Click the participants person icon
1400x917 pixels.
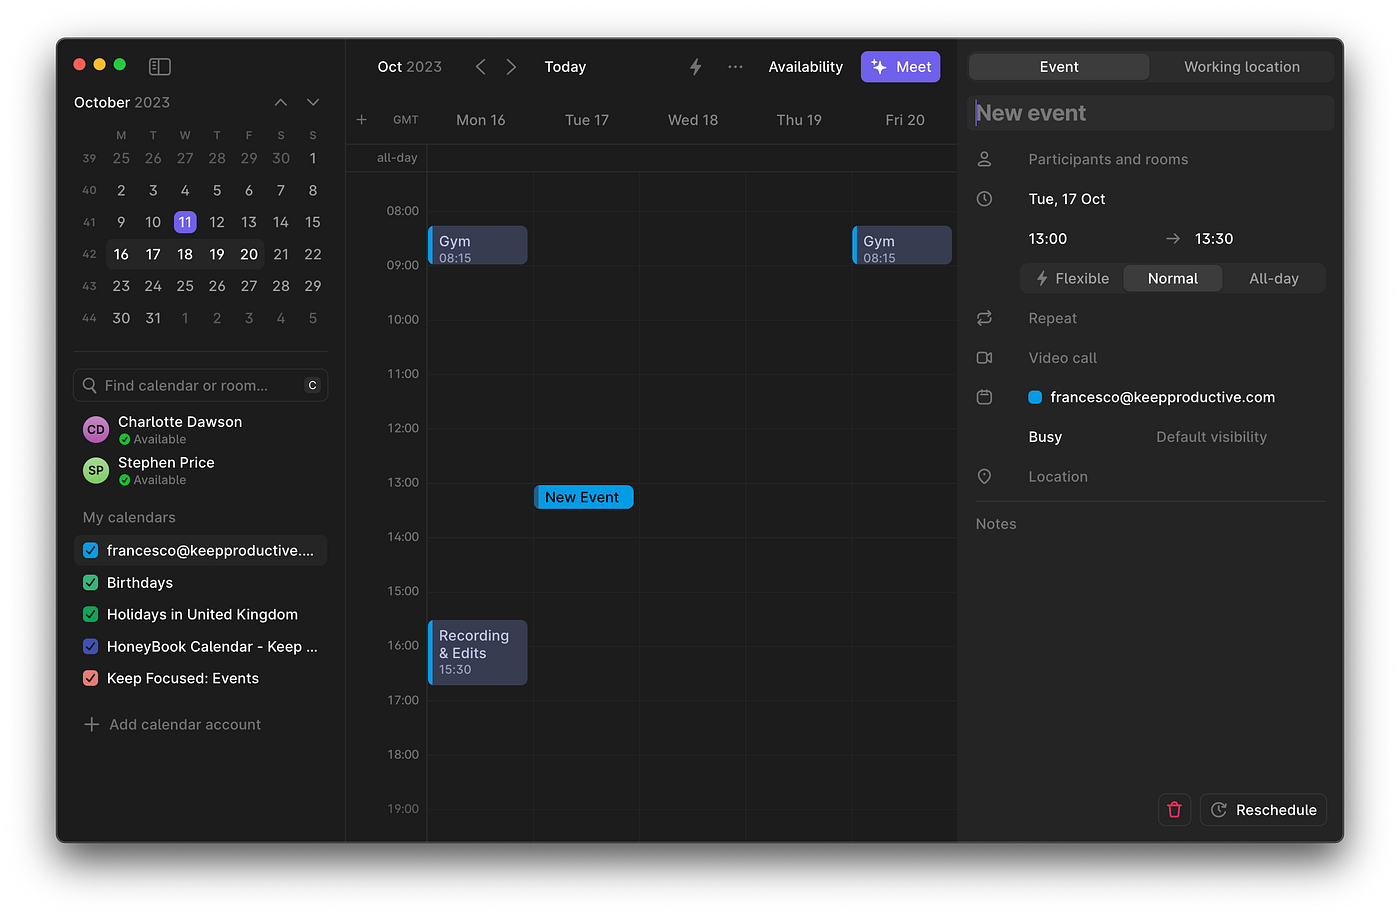point(984,159)
